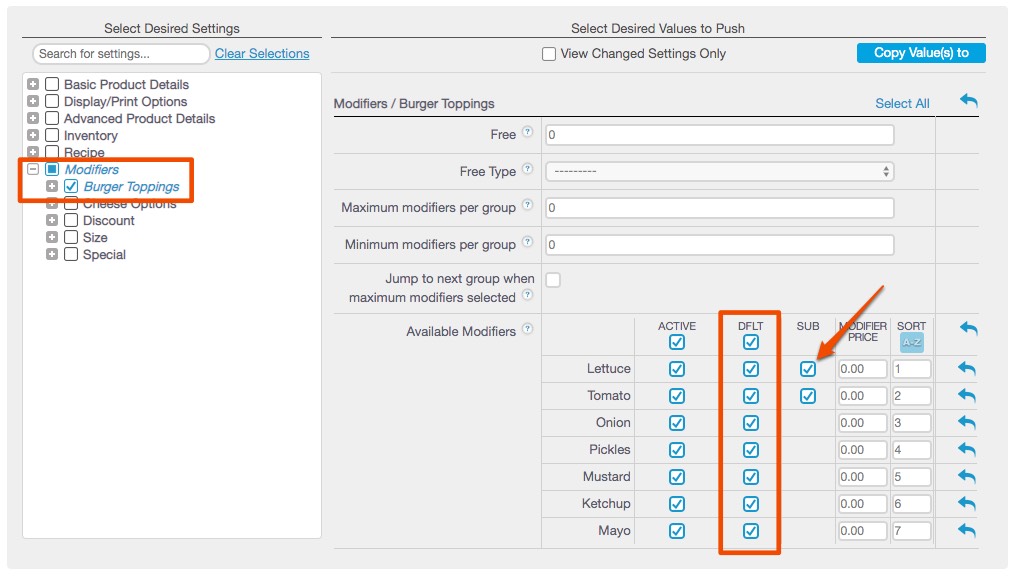This screenshot has width=1019, height=576.
Task: Open help for Available Modifiers
Action: (530, 328)
